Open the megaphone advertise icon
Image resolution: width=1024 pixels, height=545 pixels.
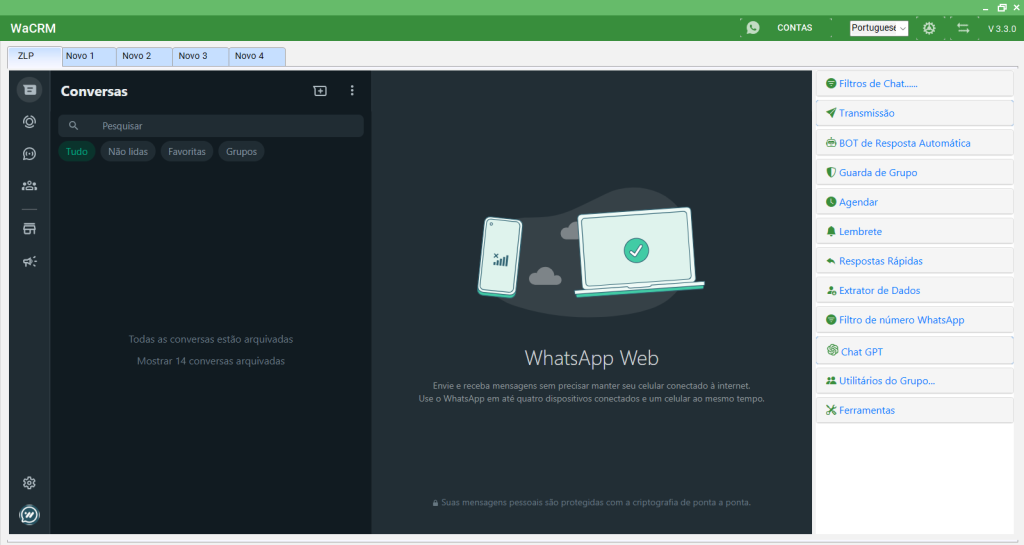(x=29, y=262)
